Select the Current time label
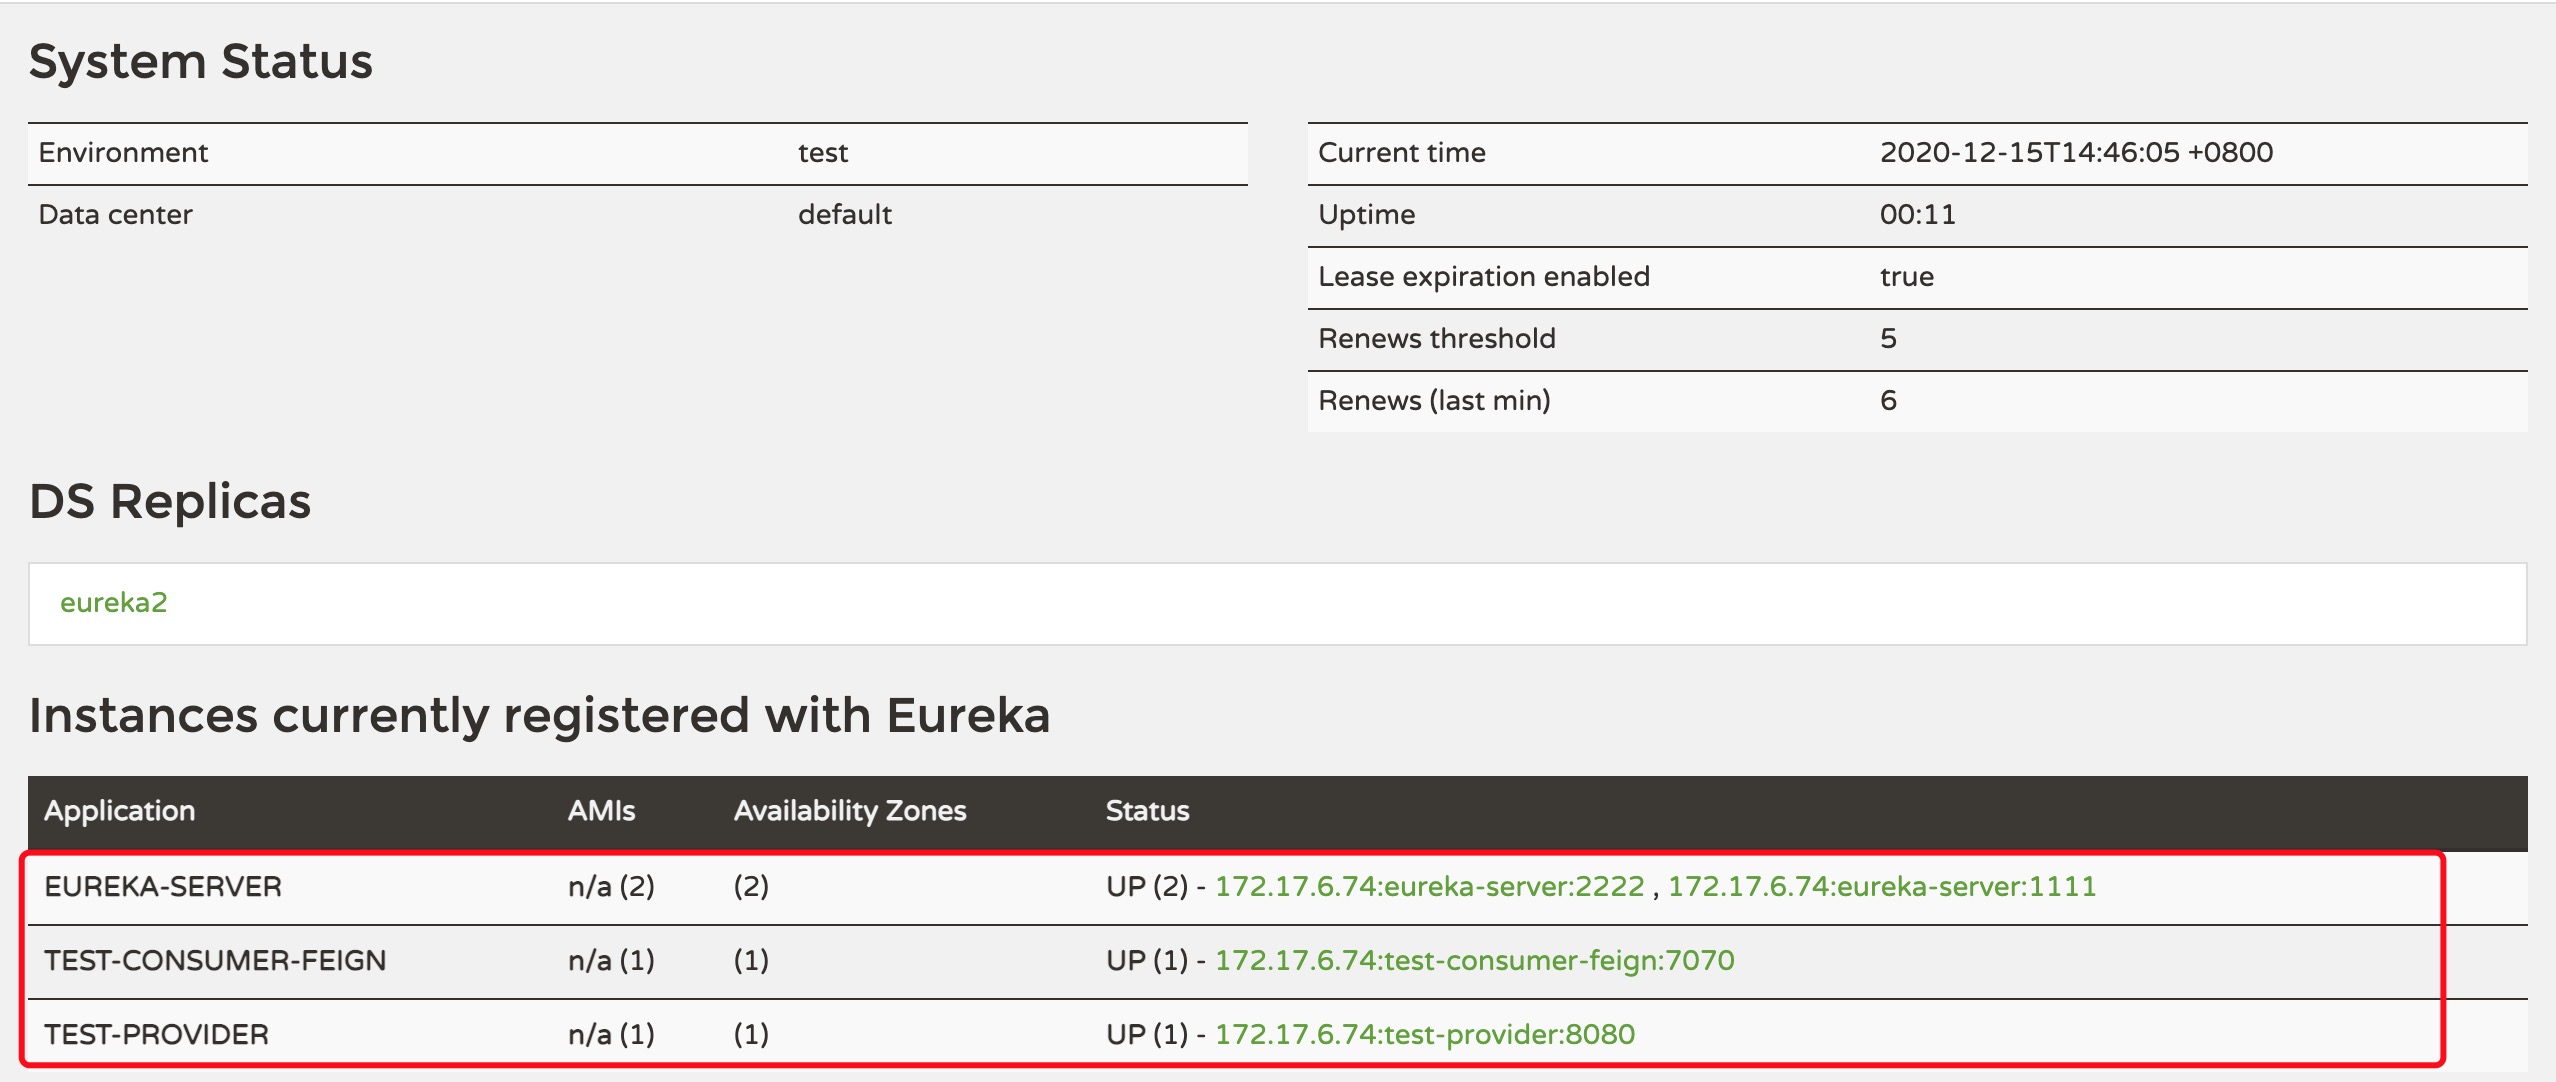Image resolution: width=2556 pixels, height=1082 pixels. pos(1401,152)
